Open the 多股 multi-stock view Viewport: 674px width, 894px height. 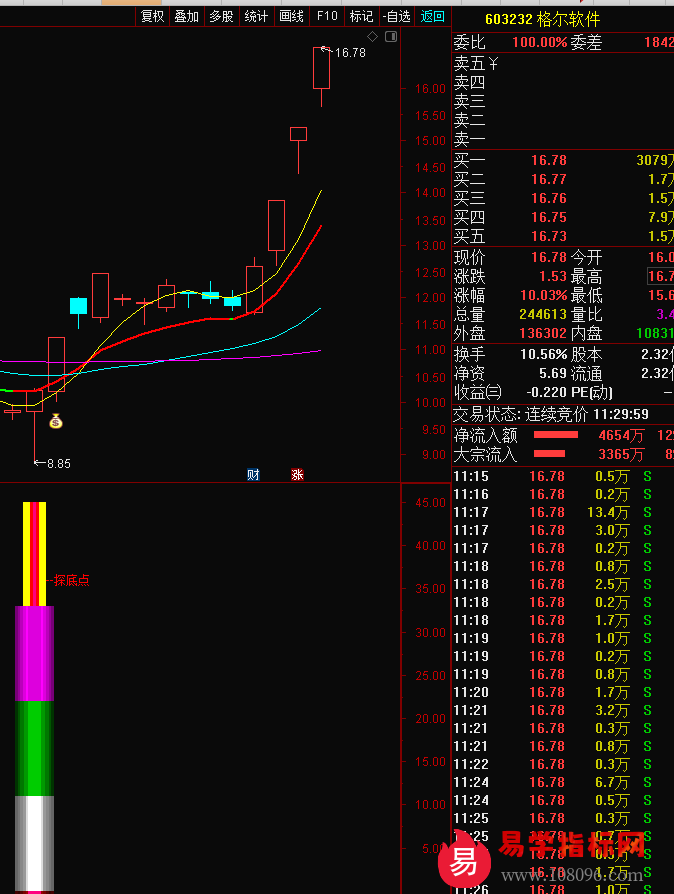(221, 16)
